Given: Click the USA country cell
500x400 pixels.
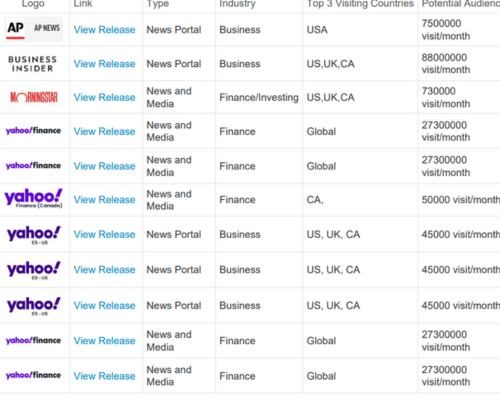Looking at the screenshot, I should [317, 30].
